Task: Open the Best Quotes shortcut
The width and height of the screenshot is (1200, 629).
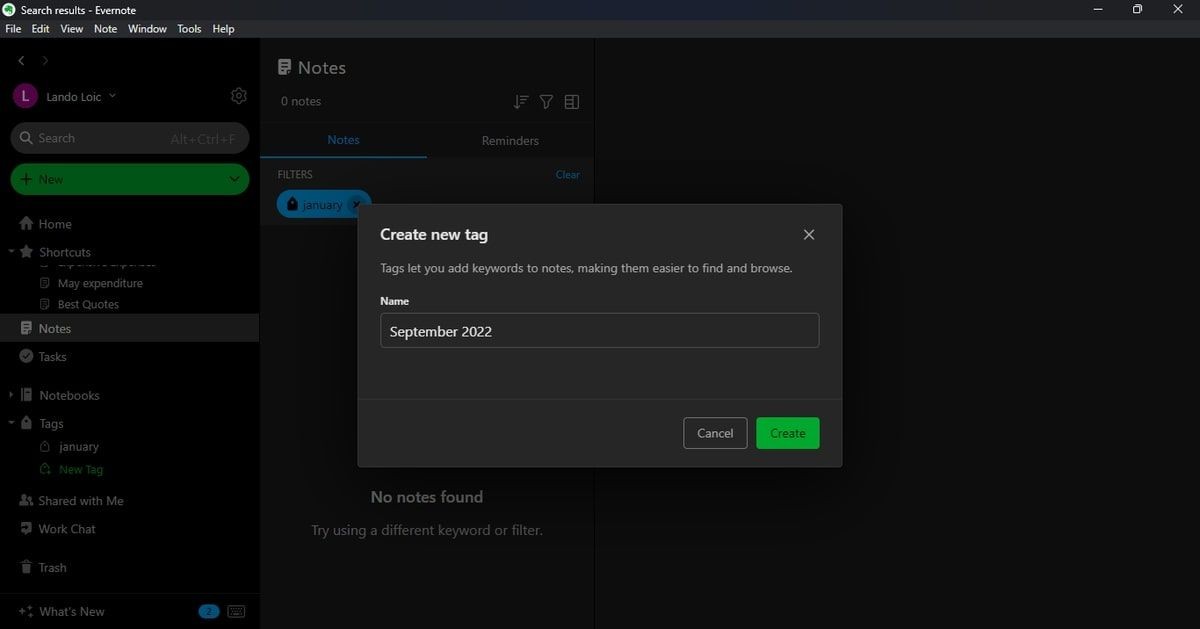Action: click(88, 304)
